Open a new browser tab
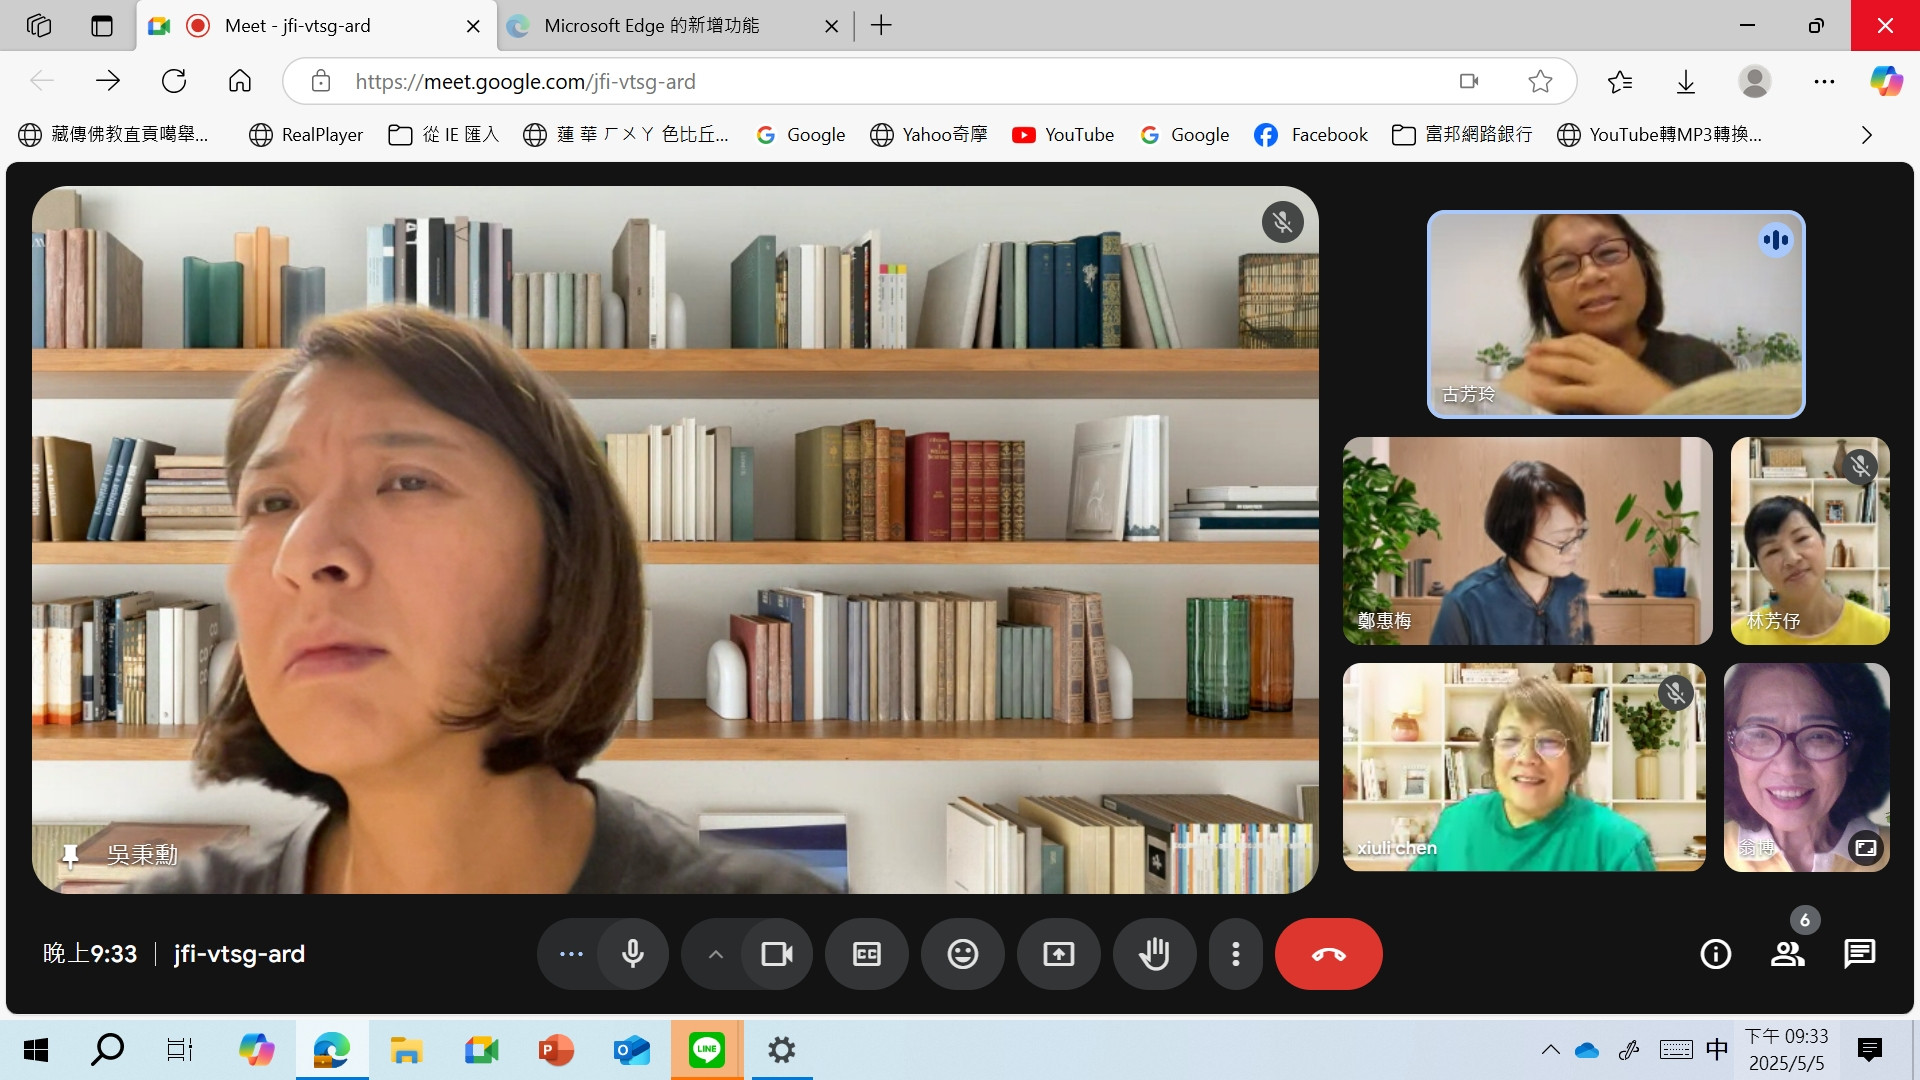This screenshot has height=1080, width=1920. (881, 26)
